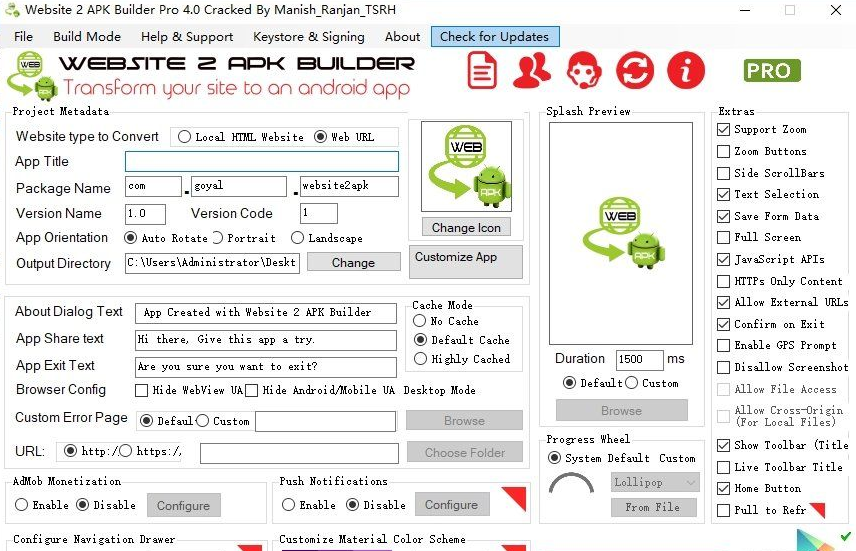Click the red document icon in header
This screenshot has width=856, height=551.
[x=482, y=71]
